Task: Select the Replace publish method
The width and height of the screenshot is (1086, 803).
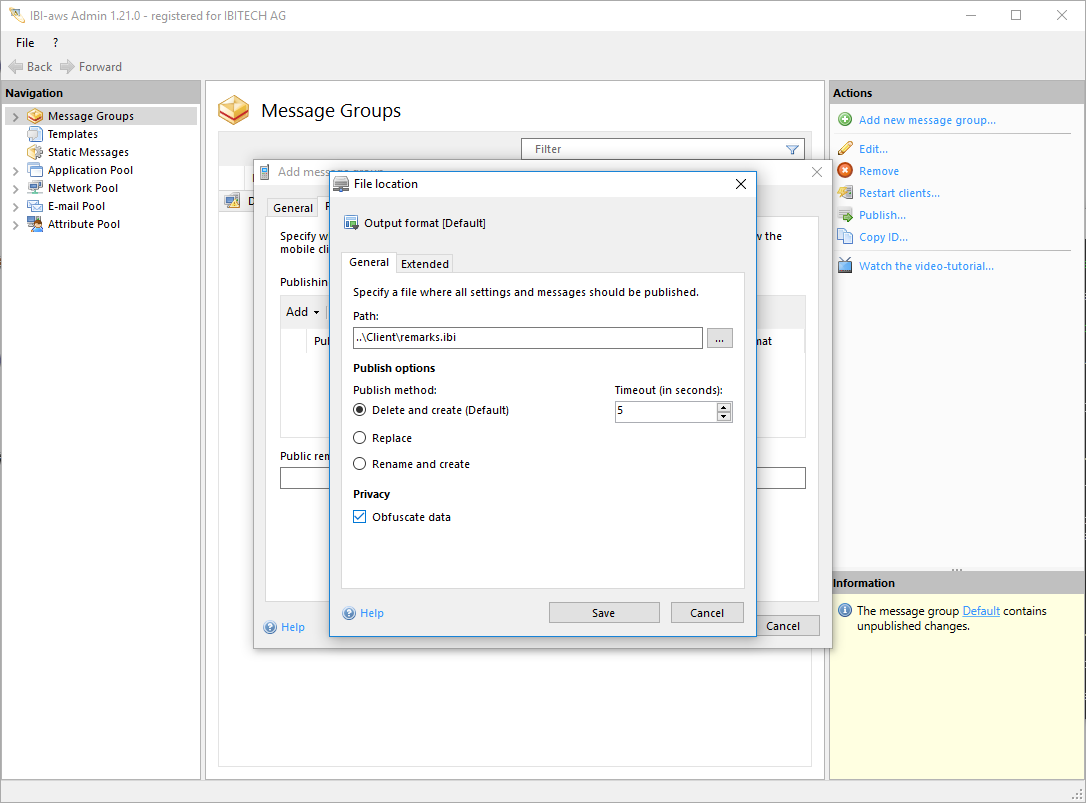Action: (x=360, y=438)
